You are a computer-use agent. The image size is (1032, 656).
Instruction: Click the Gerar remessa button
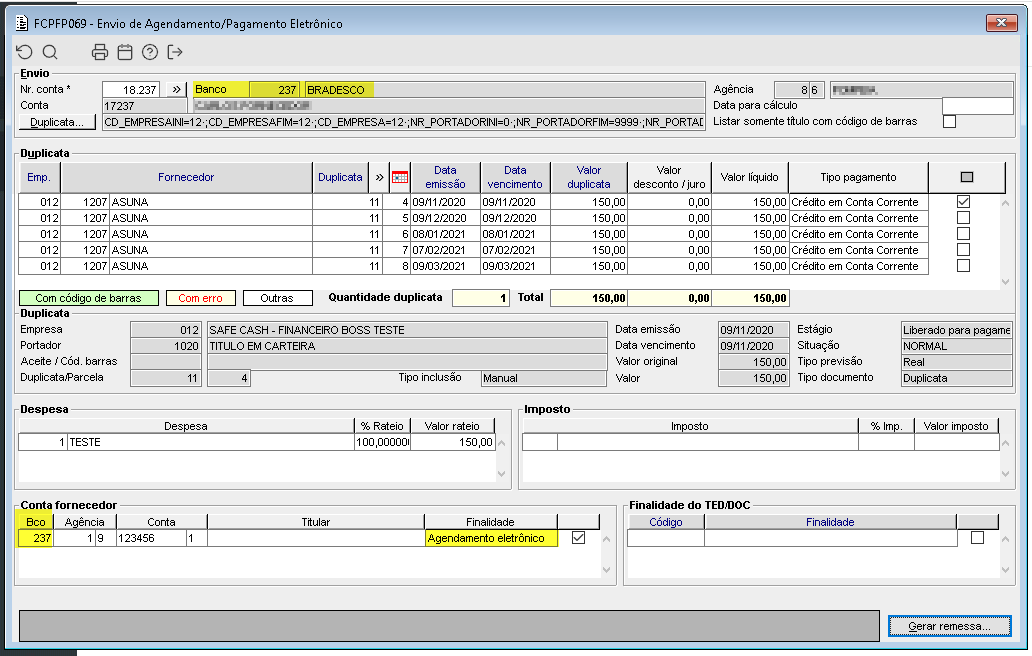(948, 626)
